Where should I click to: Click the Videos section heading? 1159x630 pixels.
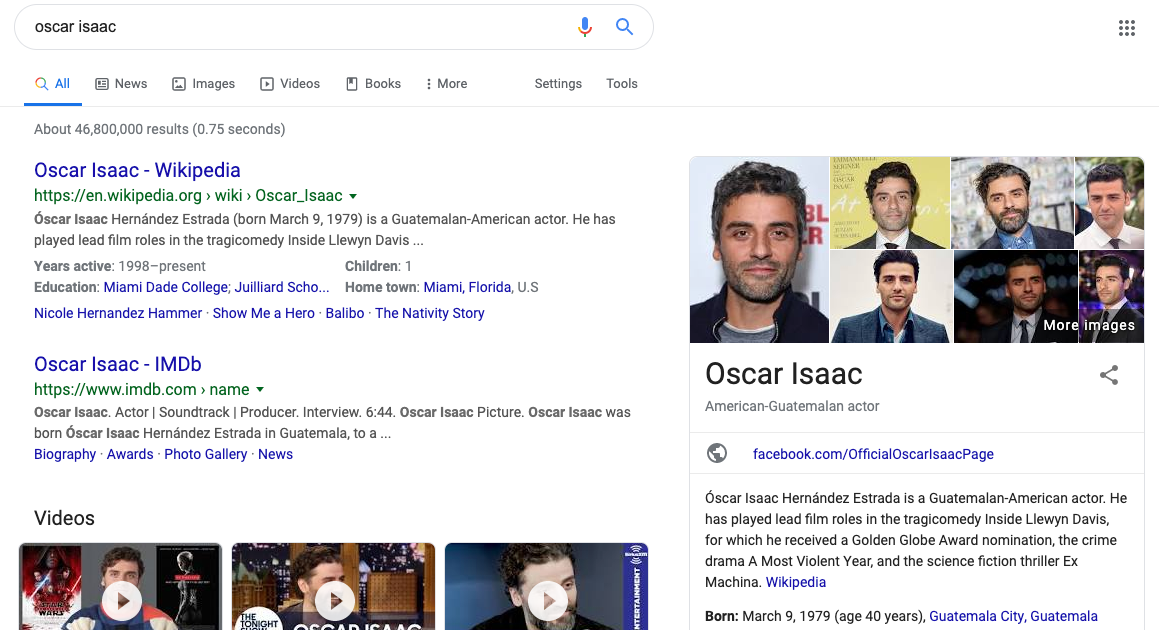pyautogui.click(x=64, y=518)
